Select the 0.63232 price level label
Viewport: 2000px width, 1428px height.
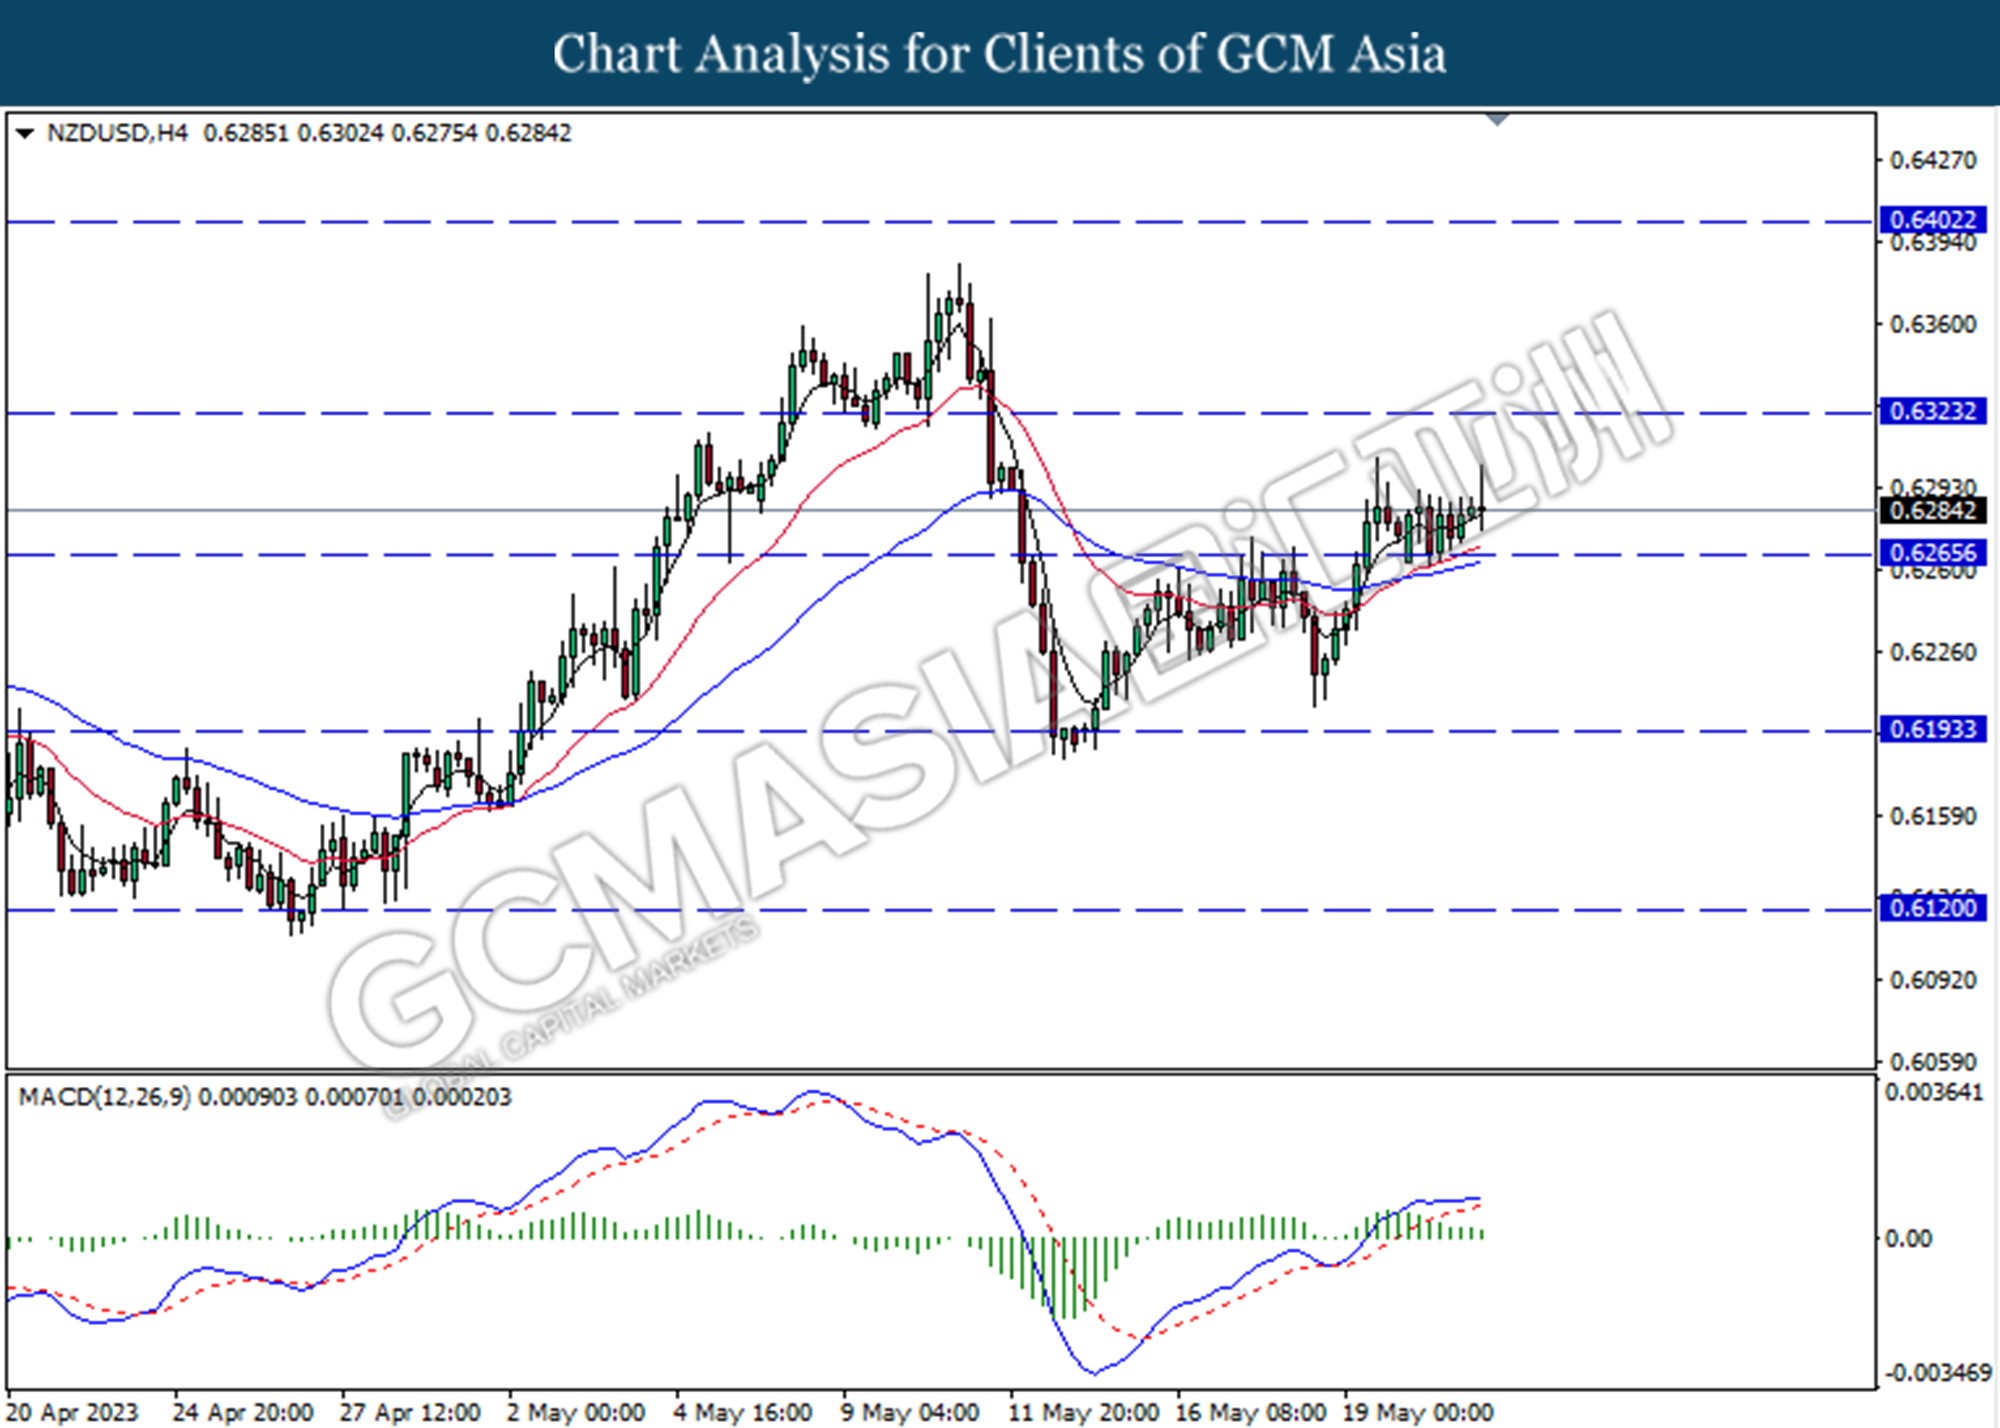1932,411
